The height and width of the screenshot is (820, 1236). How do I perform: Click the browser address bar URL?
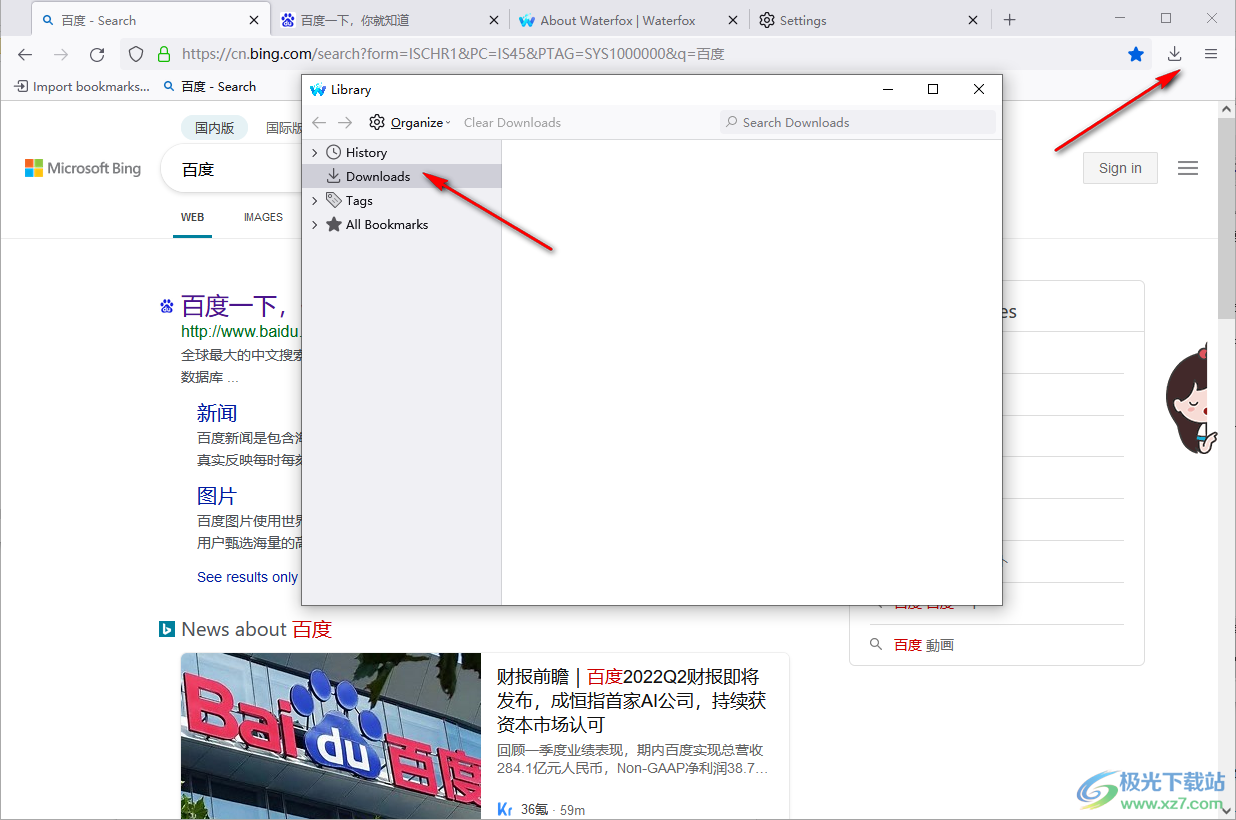point(453,55)
